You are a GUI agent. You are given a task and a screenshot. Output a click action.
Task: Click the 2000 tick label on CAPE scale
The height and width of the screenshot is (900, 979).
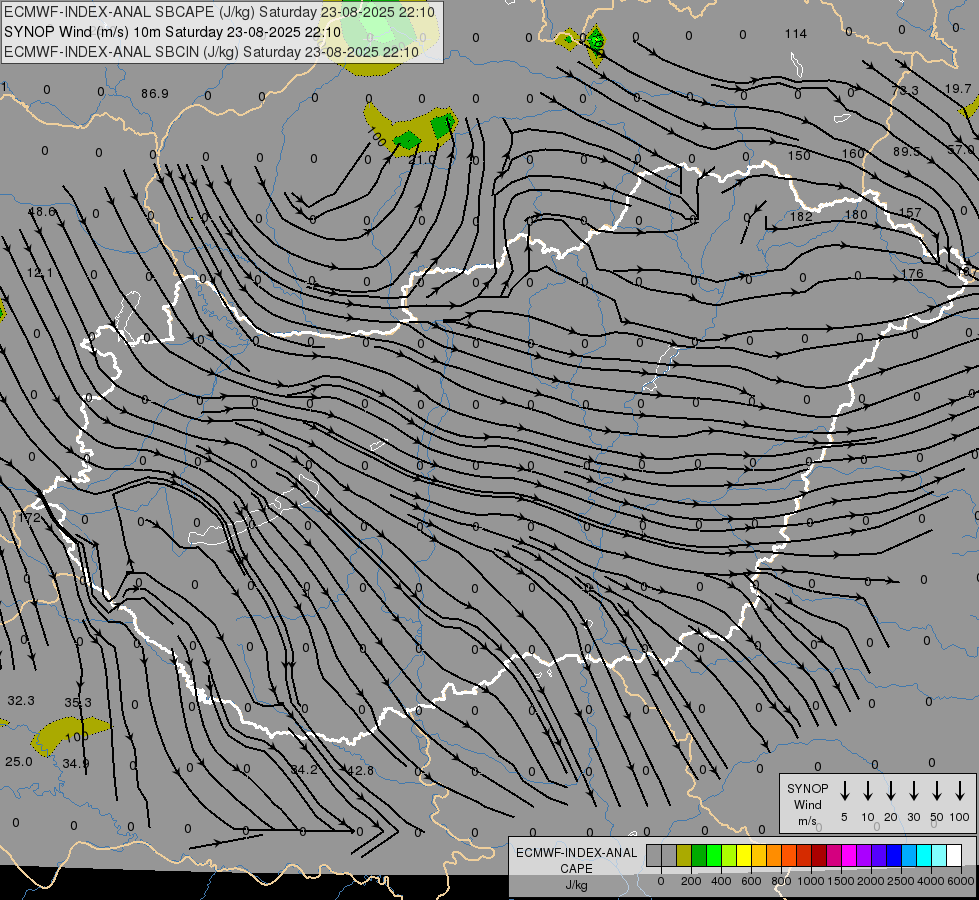(x=871, y=881)
